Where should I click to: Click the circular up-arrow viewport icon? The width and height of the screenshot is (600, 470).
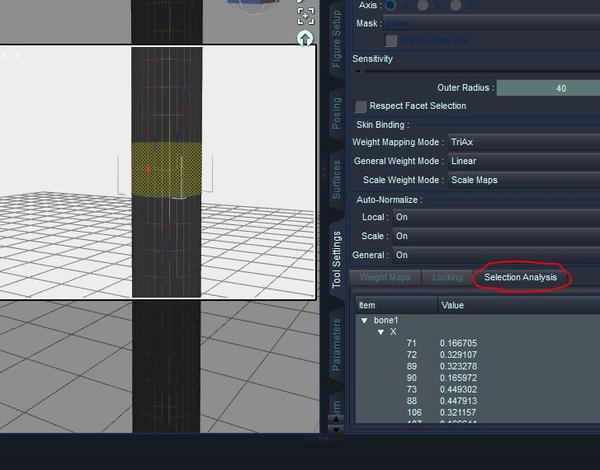click(x=305, y=38)
